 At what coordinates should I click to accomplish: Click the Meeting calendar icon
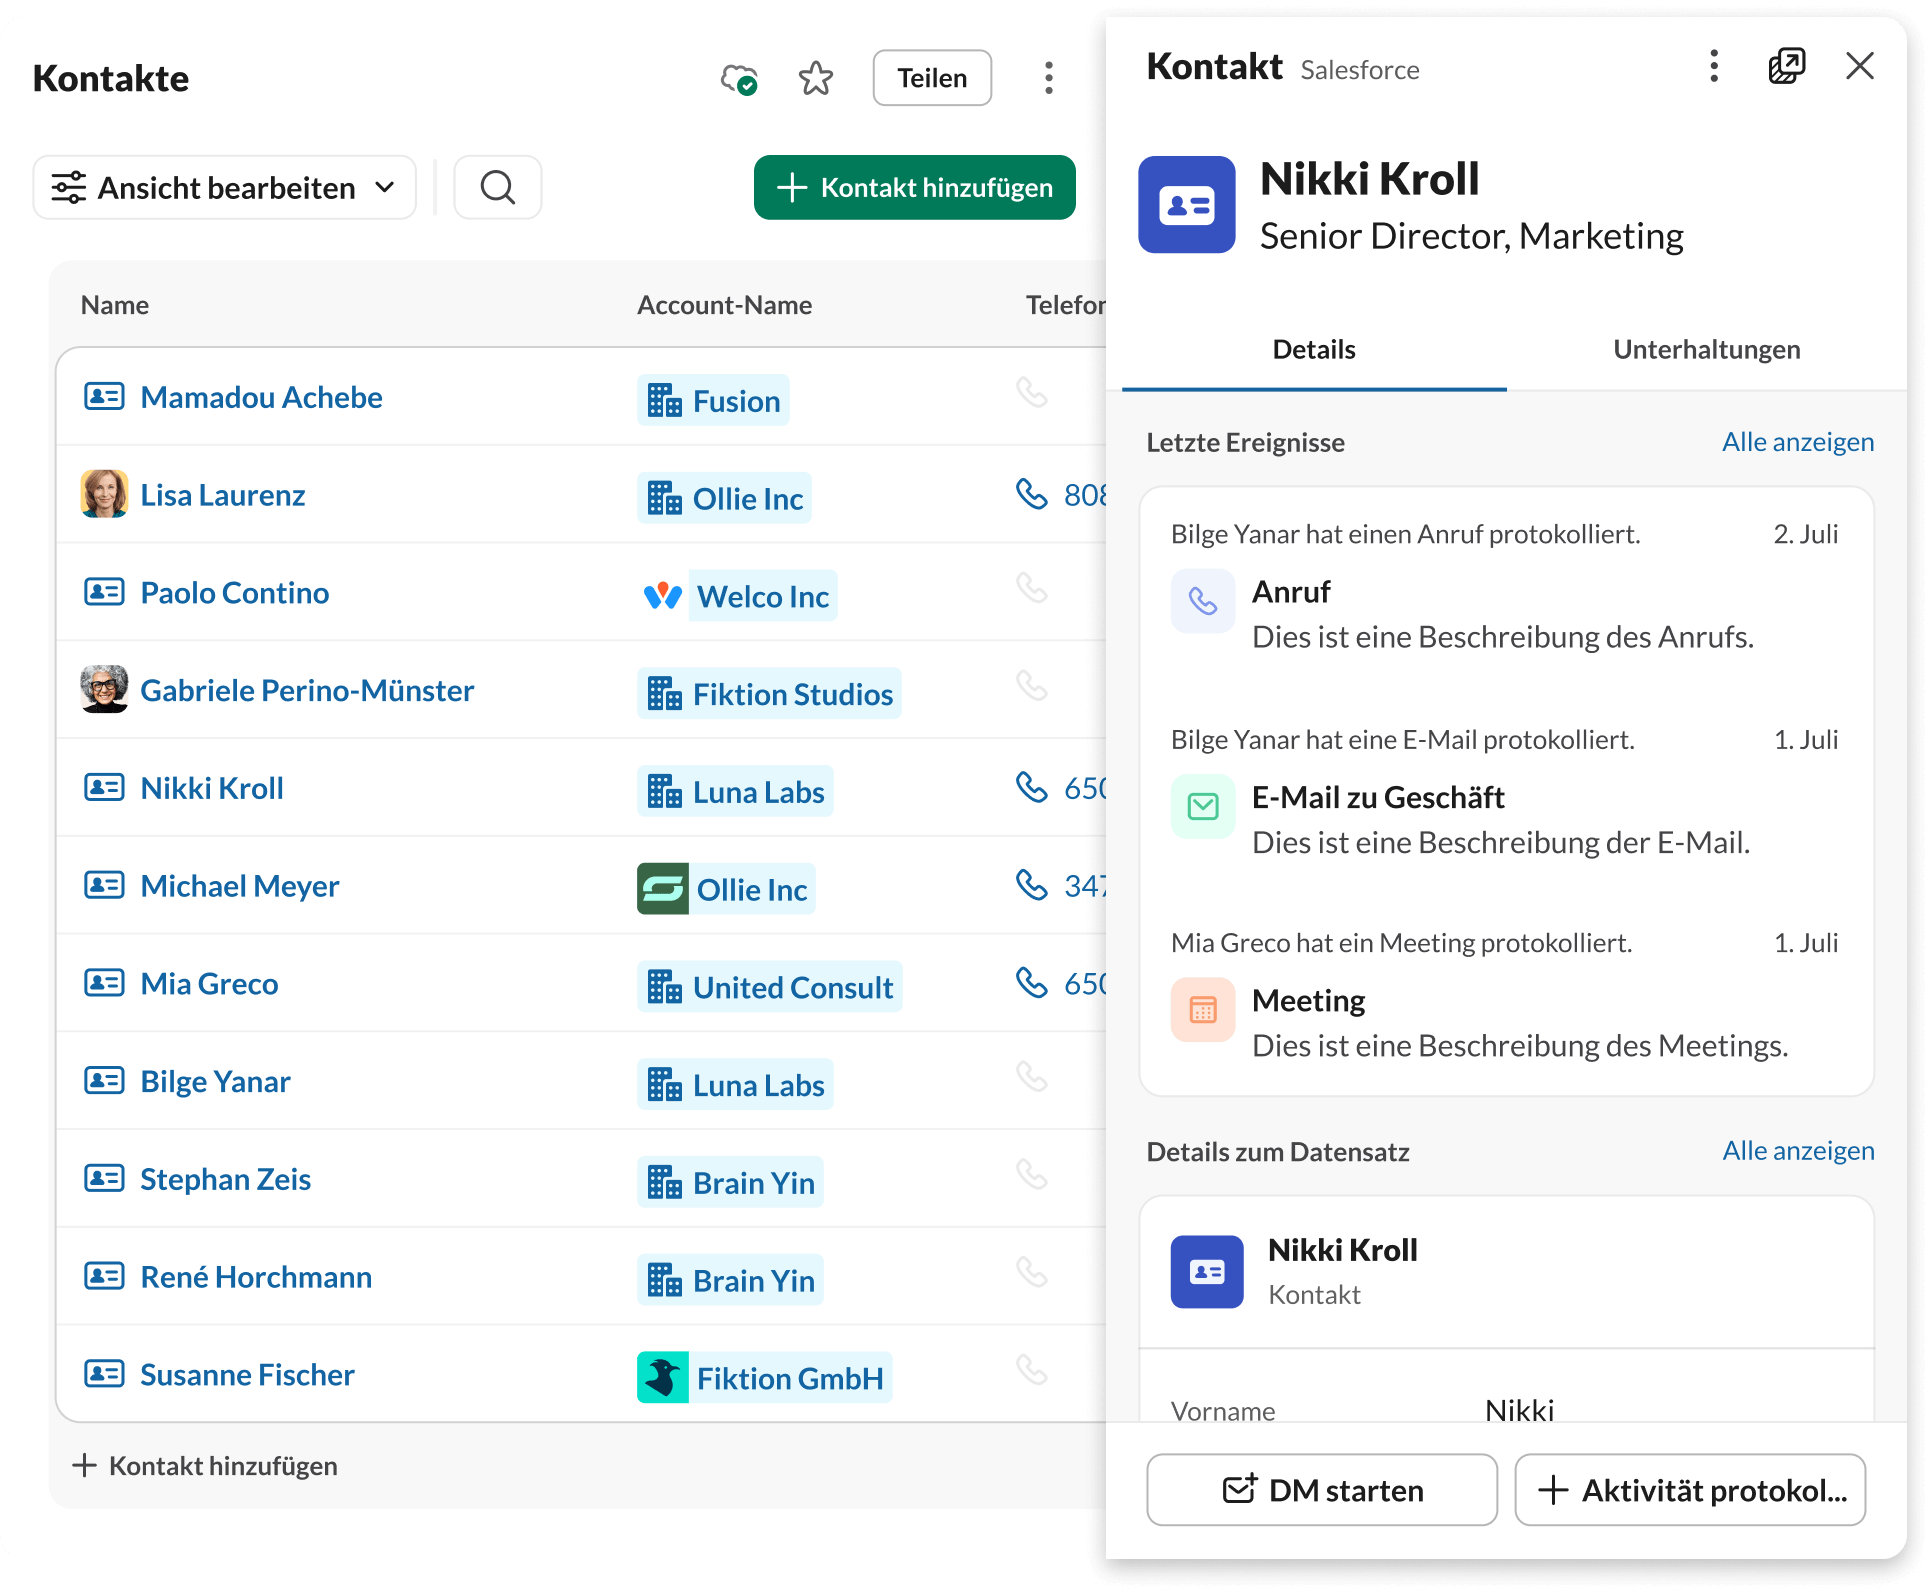1202,1010
